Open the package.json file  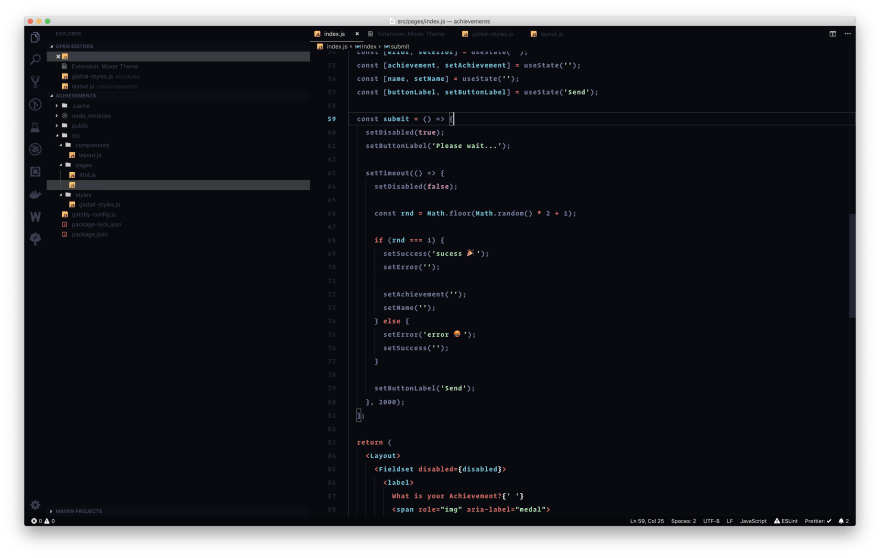click(89, 235)
